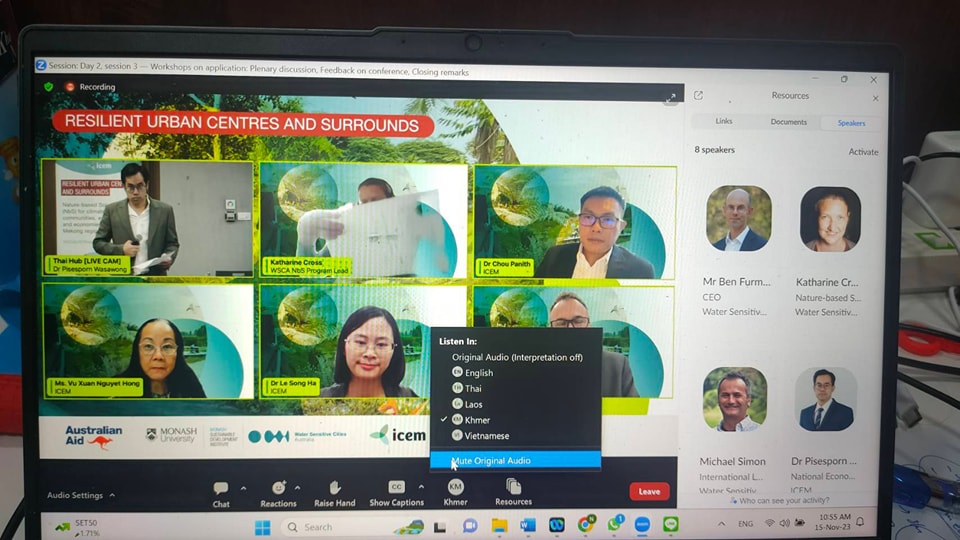Viewport: 960px width, 540px height.
Task: Click the red Leave button
Action: [x=649, y=491]
